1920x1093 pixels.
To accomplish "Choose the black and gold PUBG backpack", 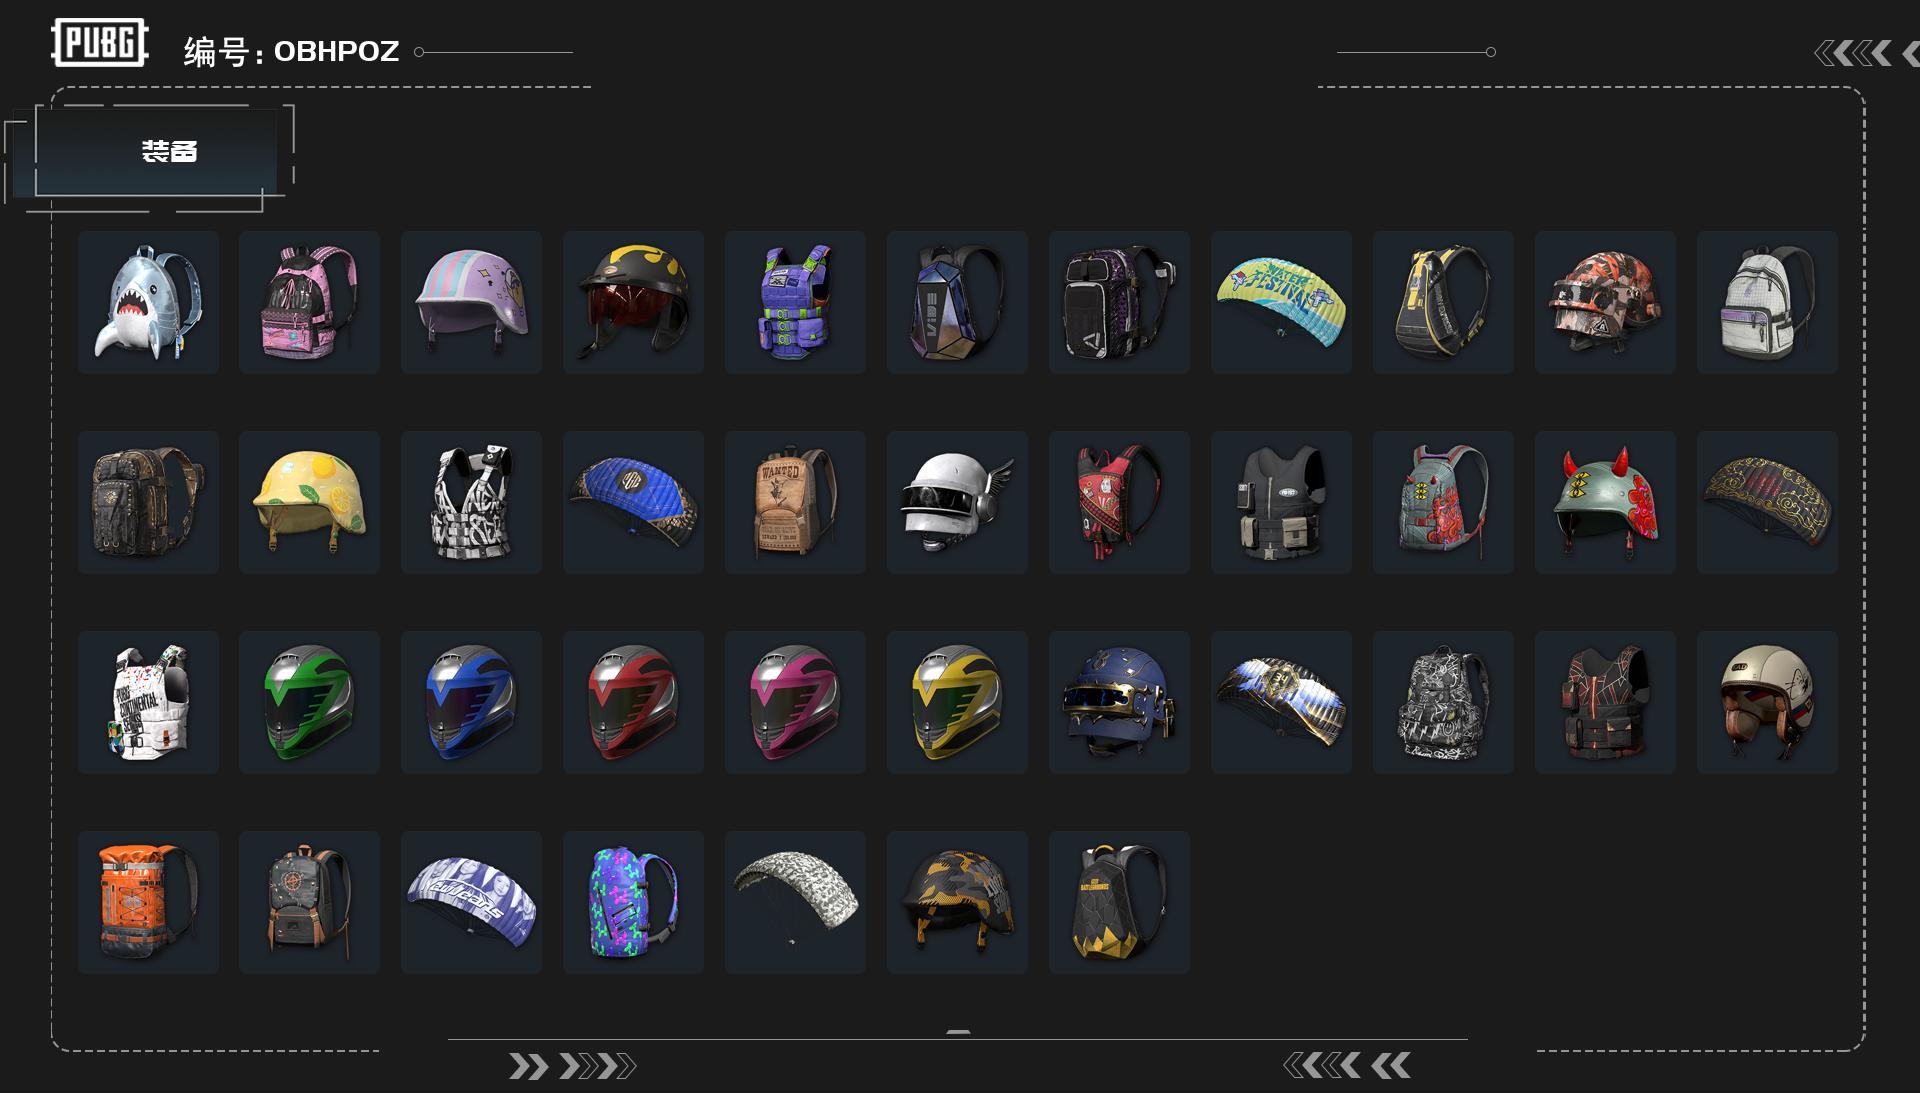I will 1119,902.
